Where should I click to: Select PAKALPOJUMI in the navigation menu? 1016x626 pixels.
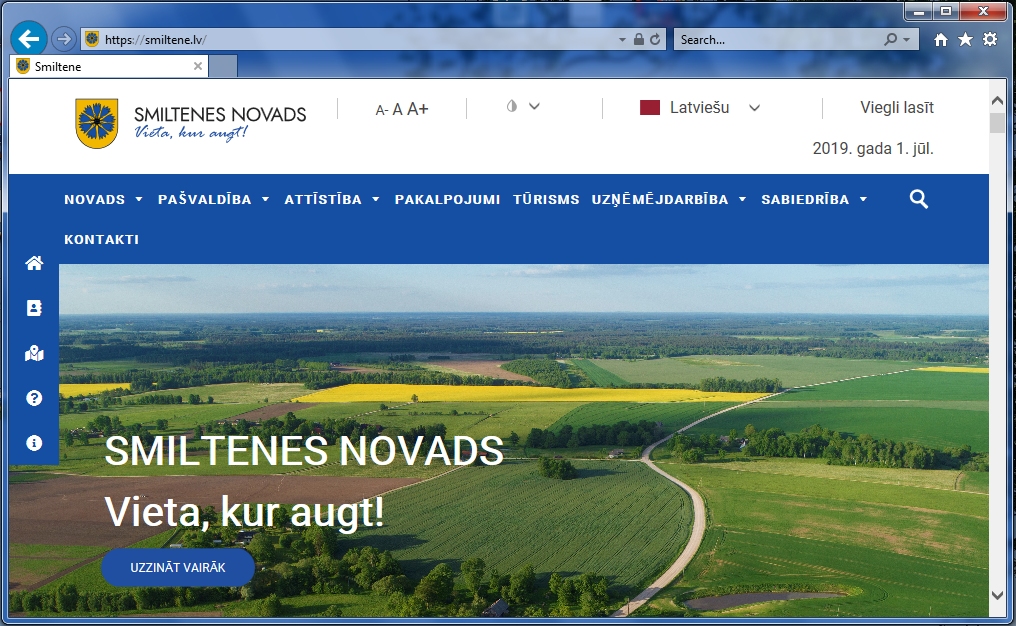tap(447, 199)
